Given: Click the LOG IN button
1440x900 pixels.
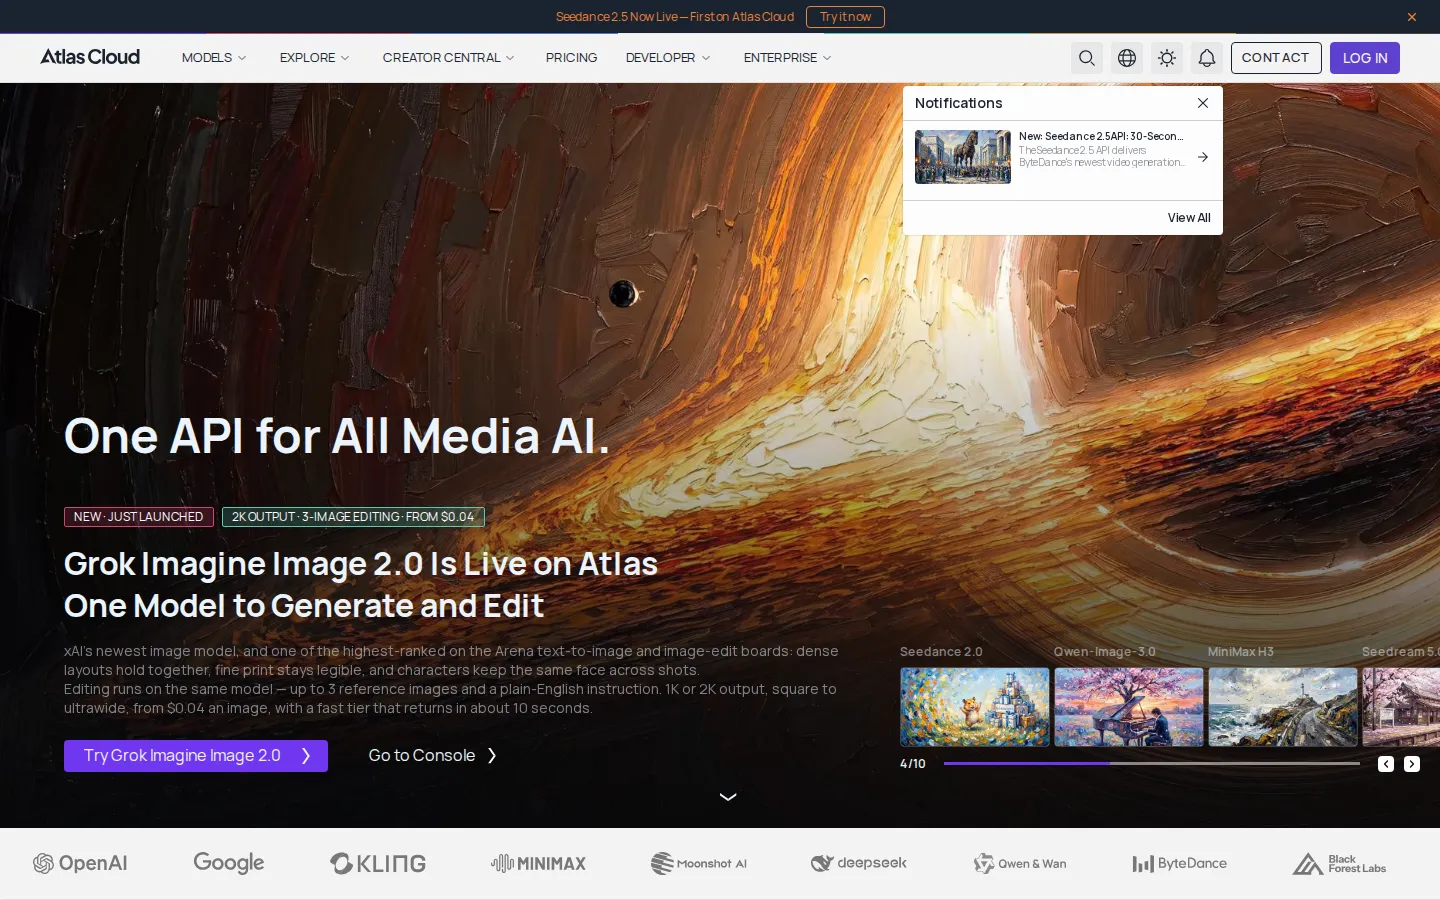Looking at the screenshot, I should (x=1365, y=58).
